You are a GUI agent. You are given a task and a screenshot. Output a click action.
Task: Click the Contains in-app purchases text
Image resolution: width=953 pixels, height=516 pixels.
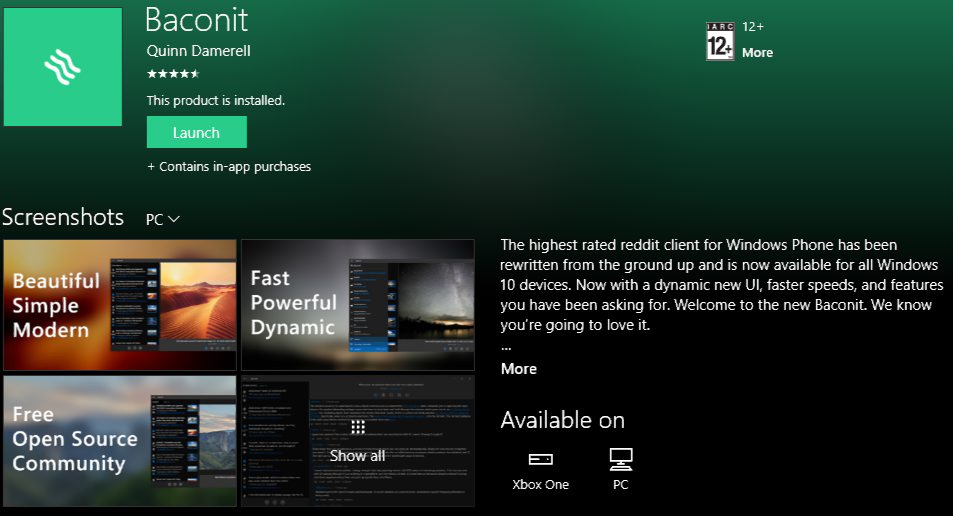229,167
